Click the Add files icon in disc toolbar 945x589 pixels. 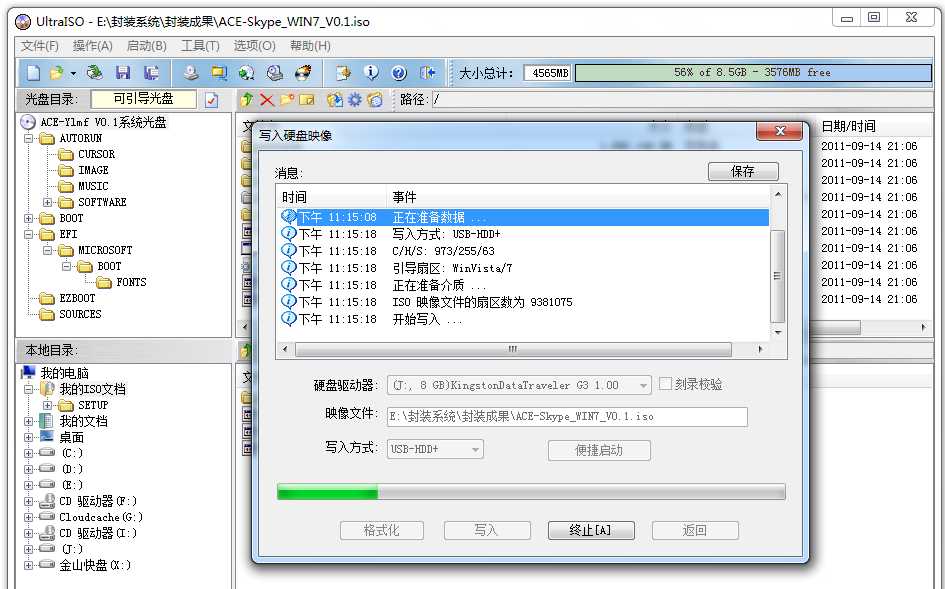click(334, 99)
